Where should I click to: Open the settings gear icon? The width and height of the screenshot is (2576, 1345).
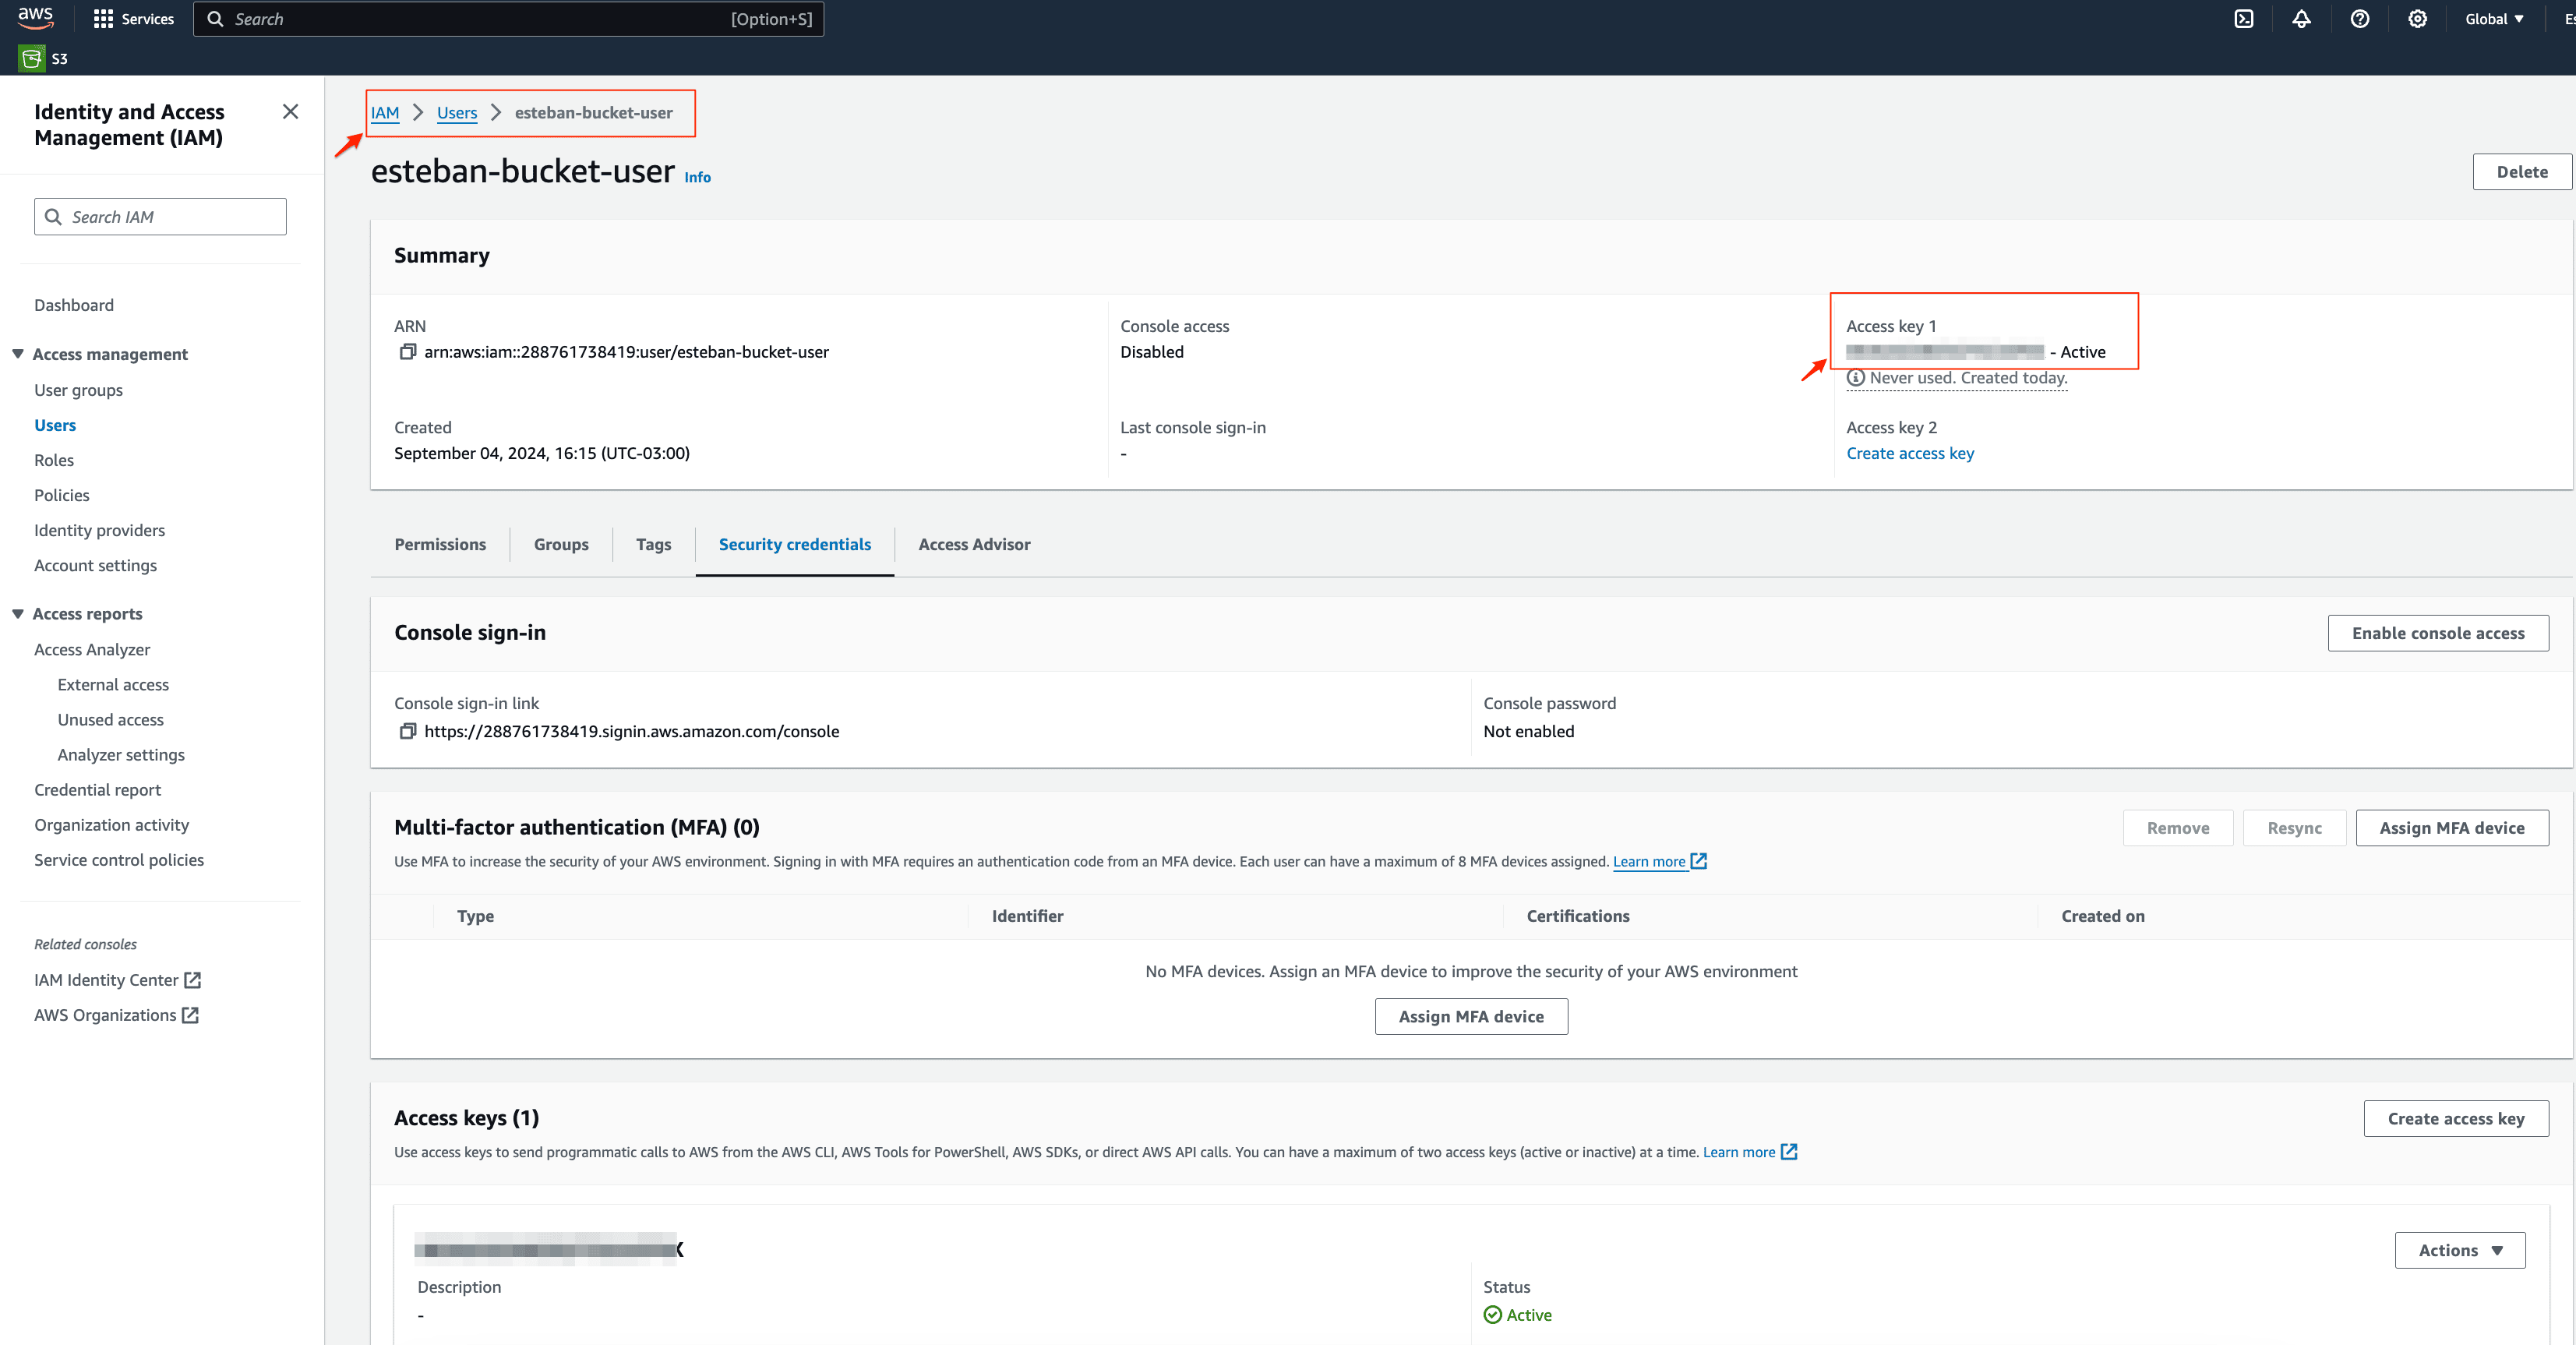coord(2417,19)
